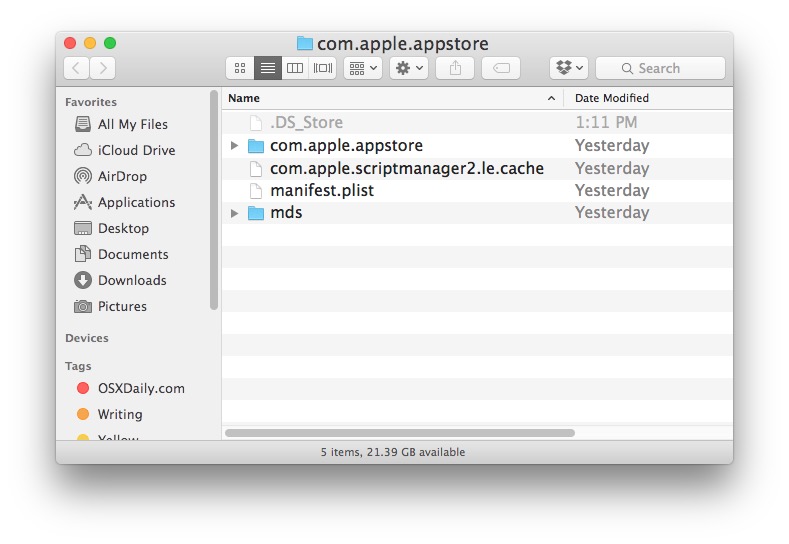Open the Action gear dropdown menu
Image resolution: width=789 pixels, height=544 pixels.
point(409,68)
